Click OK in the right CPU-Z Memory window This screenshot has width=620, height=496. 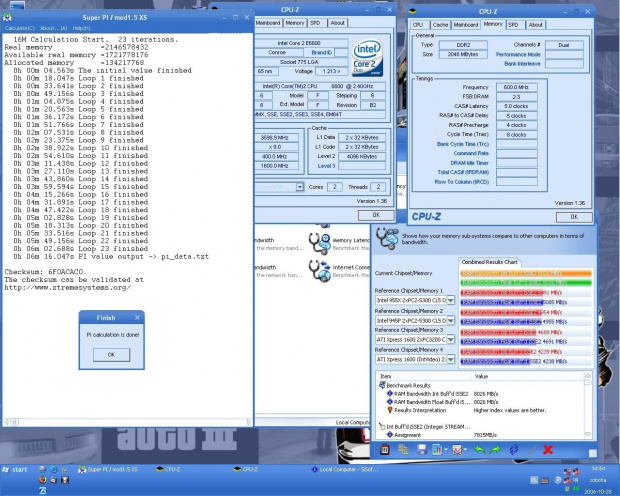pos(574,217)
